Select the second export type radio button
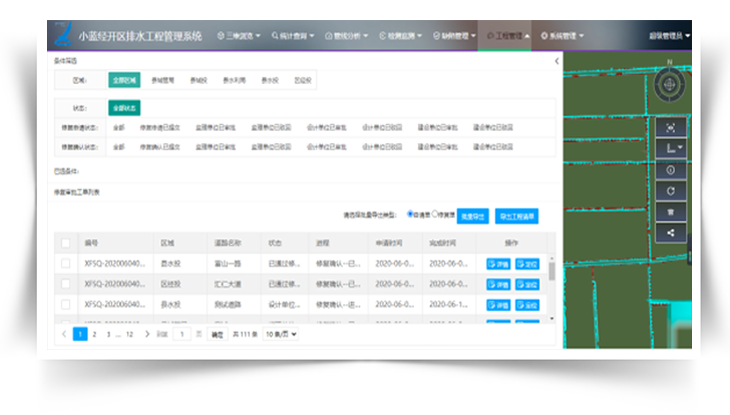This screenshot has height=415, width=730. pyautogui.click(x=434, y=214)
